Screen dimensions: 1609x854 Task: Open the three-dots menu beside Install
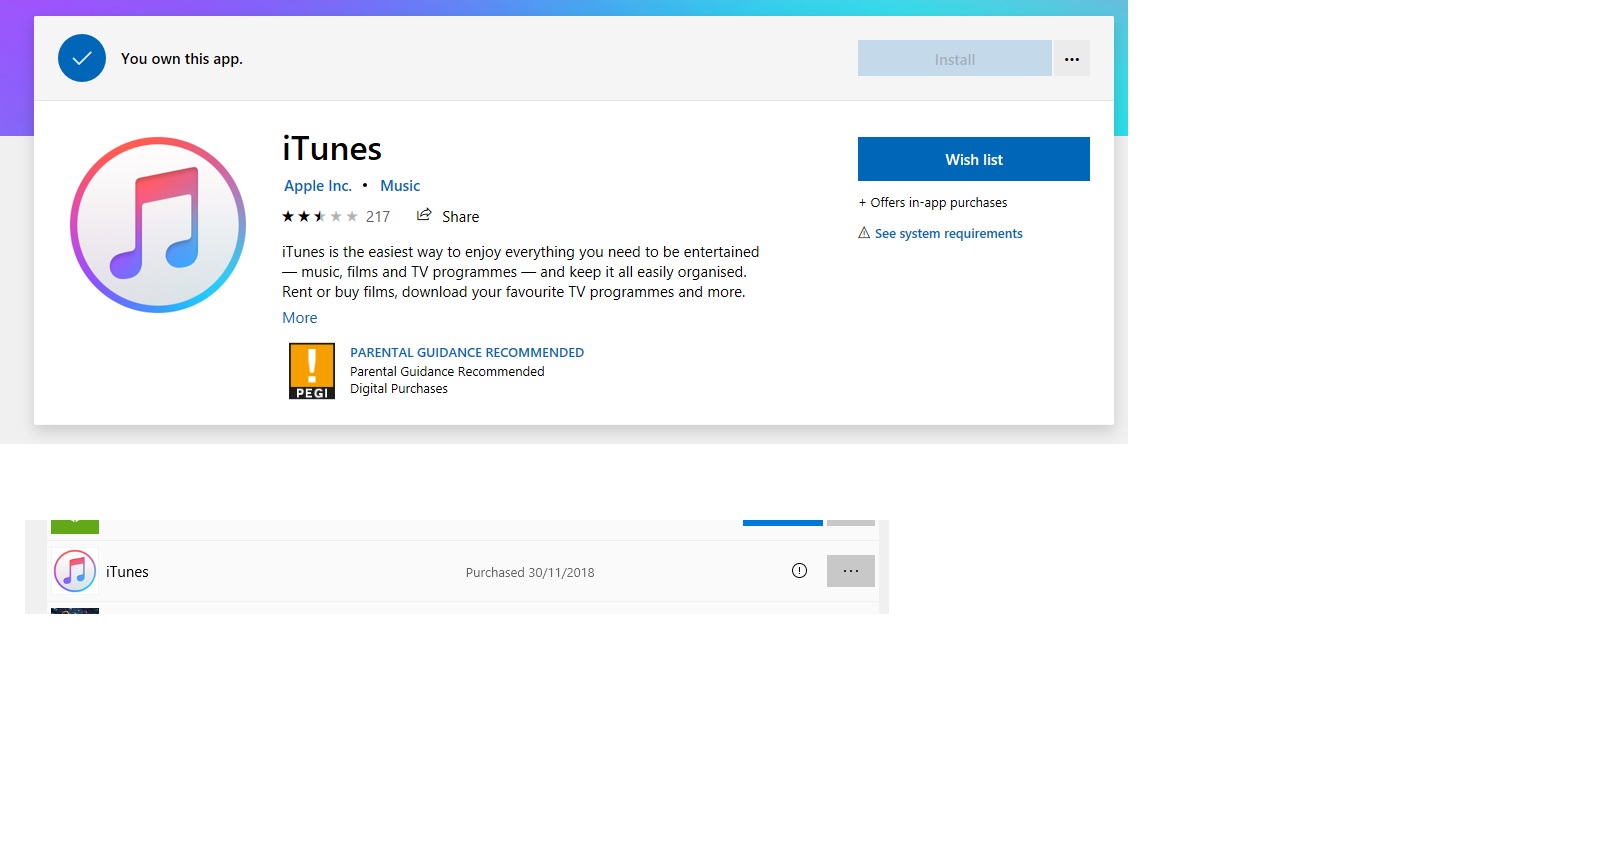pyautogui.click(x=1072, y=59)
